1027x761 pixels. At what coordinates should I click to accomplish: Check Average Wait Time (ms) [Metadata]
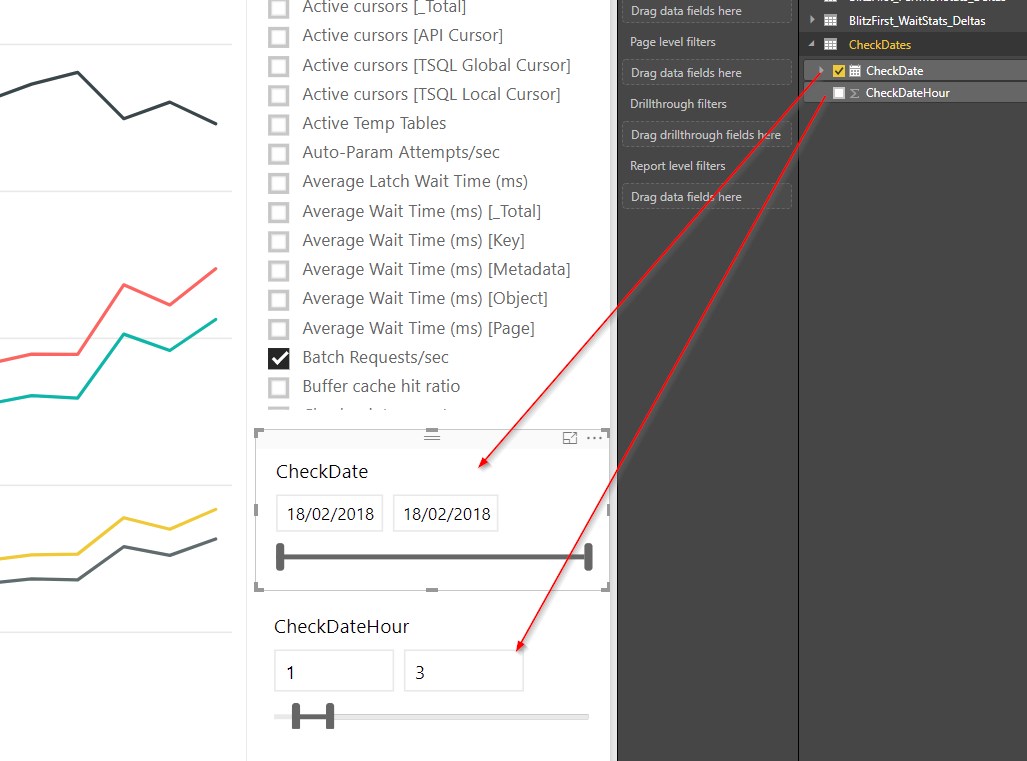pos(279,270)
